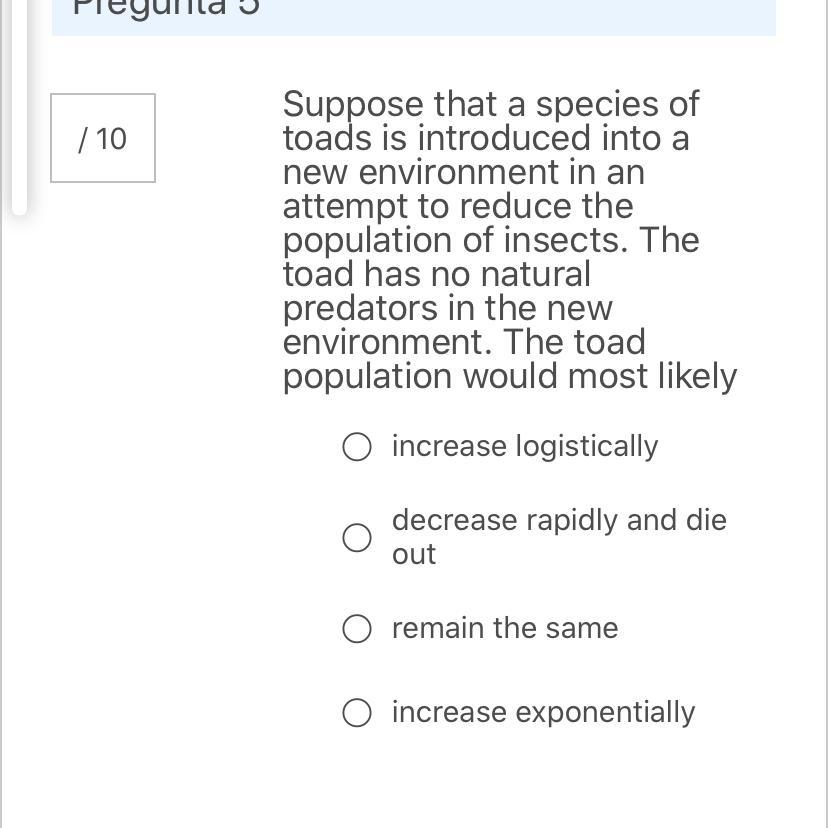Click the vertical scrollbar thumb at left edge
The height and width of the screenshot is (828, 828).
pyautogui.click(x=19, y=108)
